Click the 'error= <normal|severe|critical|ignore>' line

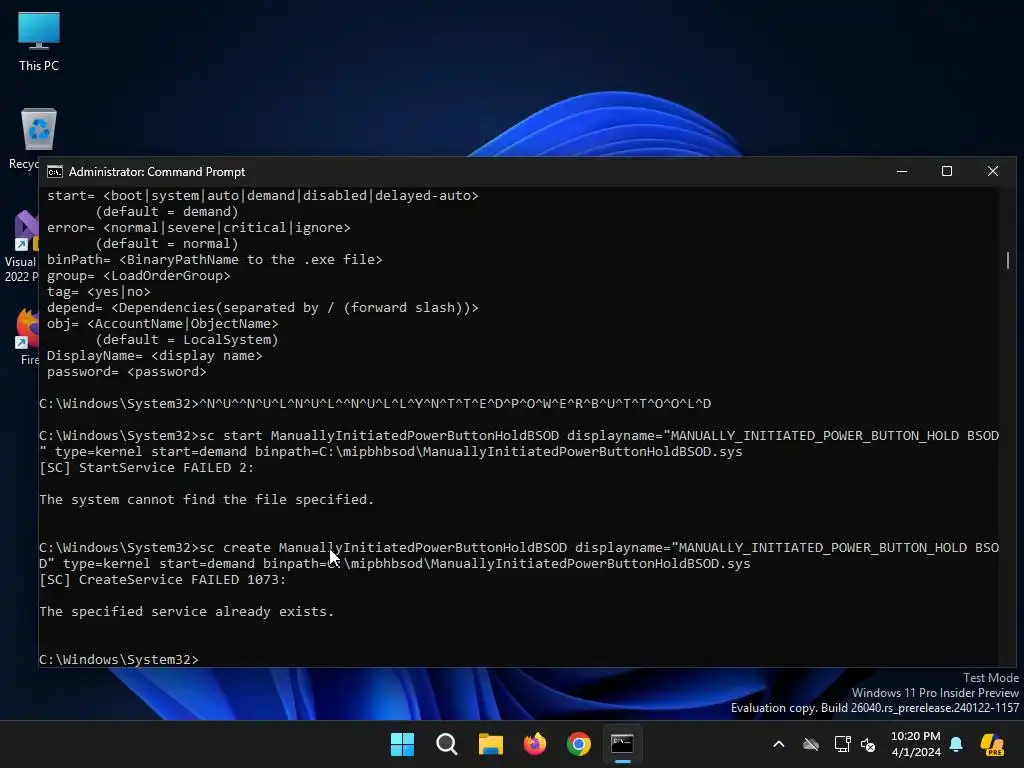click(199, 228)
